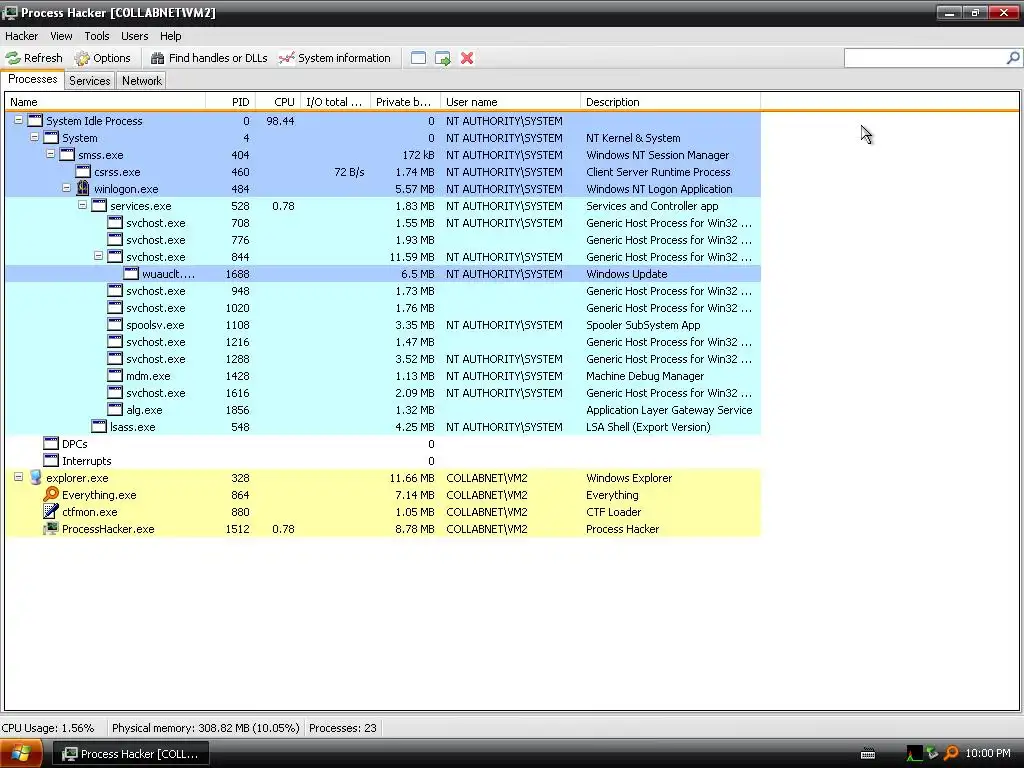Select the Processes tab
Image resolution: width=1024 pixels, height=768 pixels.
(33, 80)
